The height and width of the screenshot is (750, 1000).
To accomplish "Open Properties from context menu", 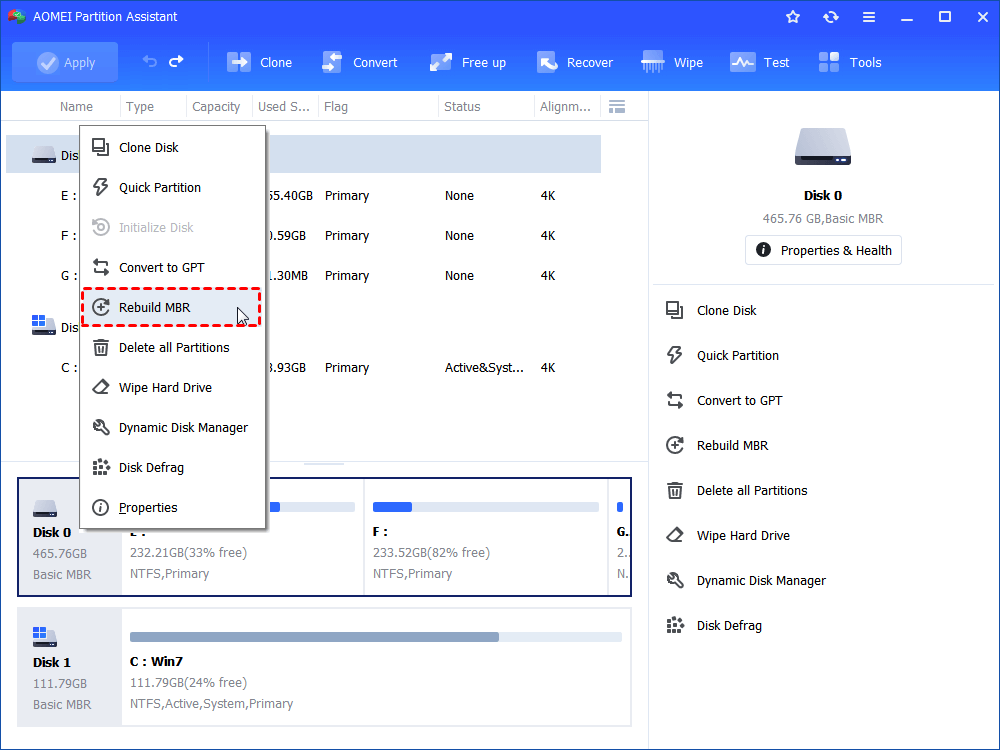I will click(172, 508).
